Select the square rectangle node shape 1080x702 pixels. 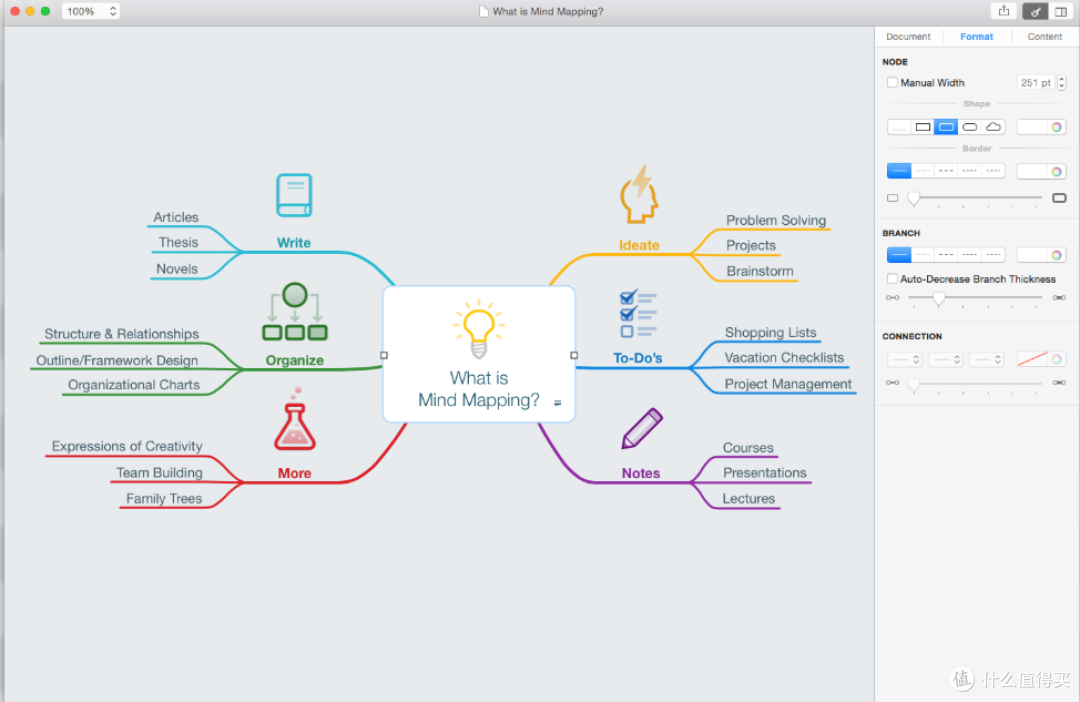[x=922, y=127]
